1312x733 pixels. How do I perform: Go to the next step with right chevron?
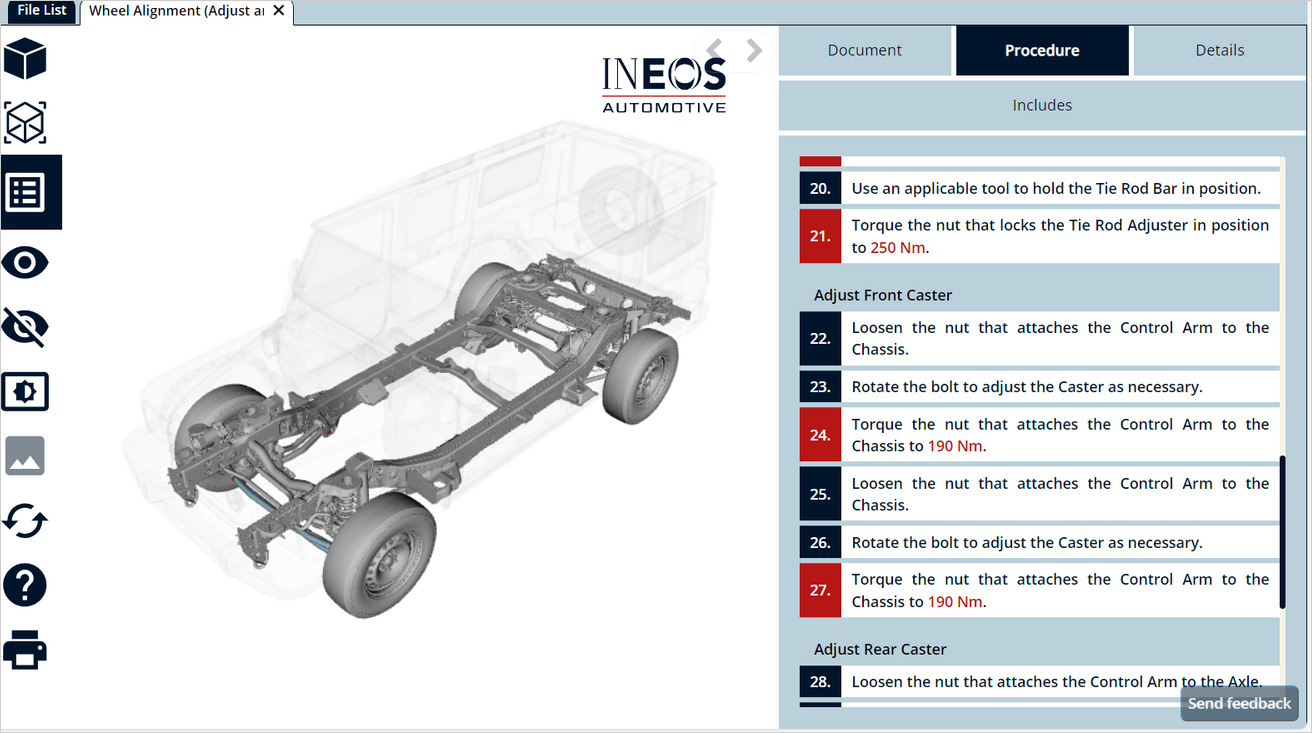point(754,49)
